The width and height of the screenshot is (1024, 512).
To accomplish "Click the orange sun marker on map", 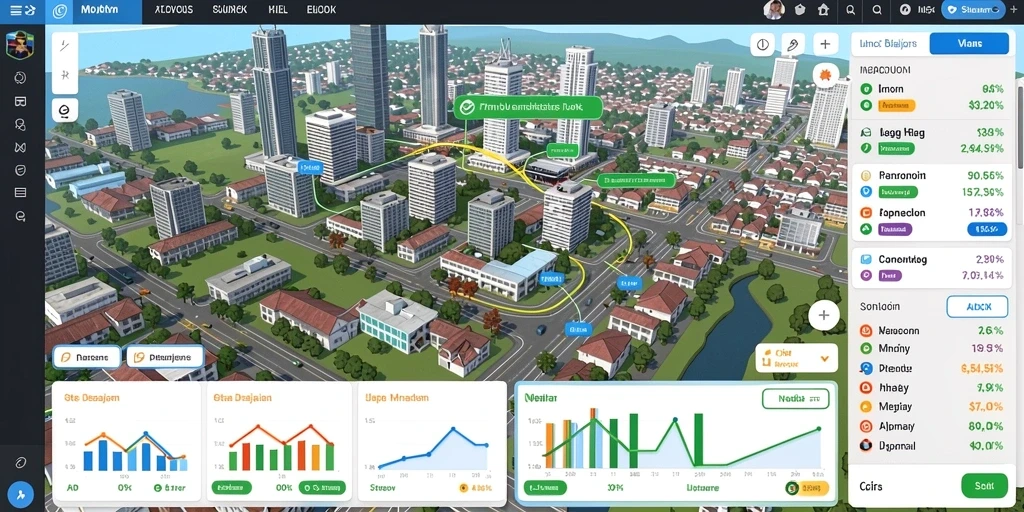I will tap(826, 75).
